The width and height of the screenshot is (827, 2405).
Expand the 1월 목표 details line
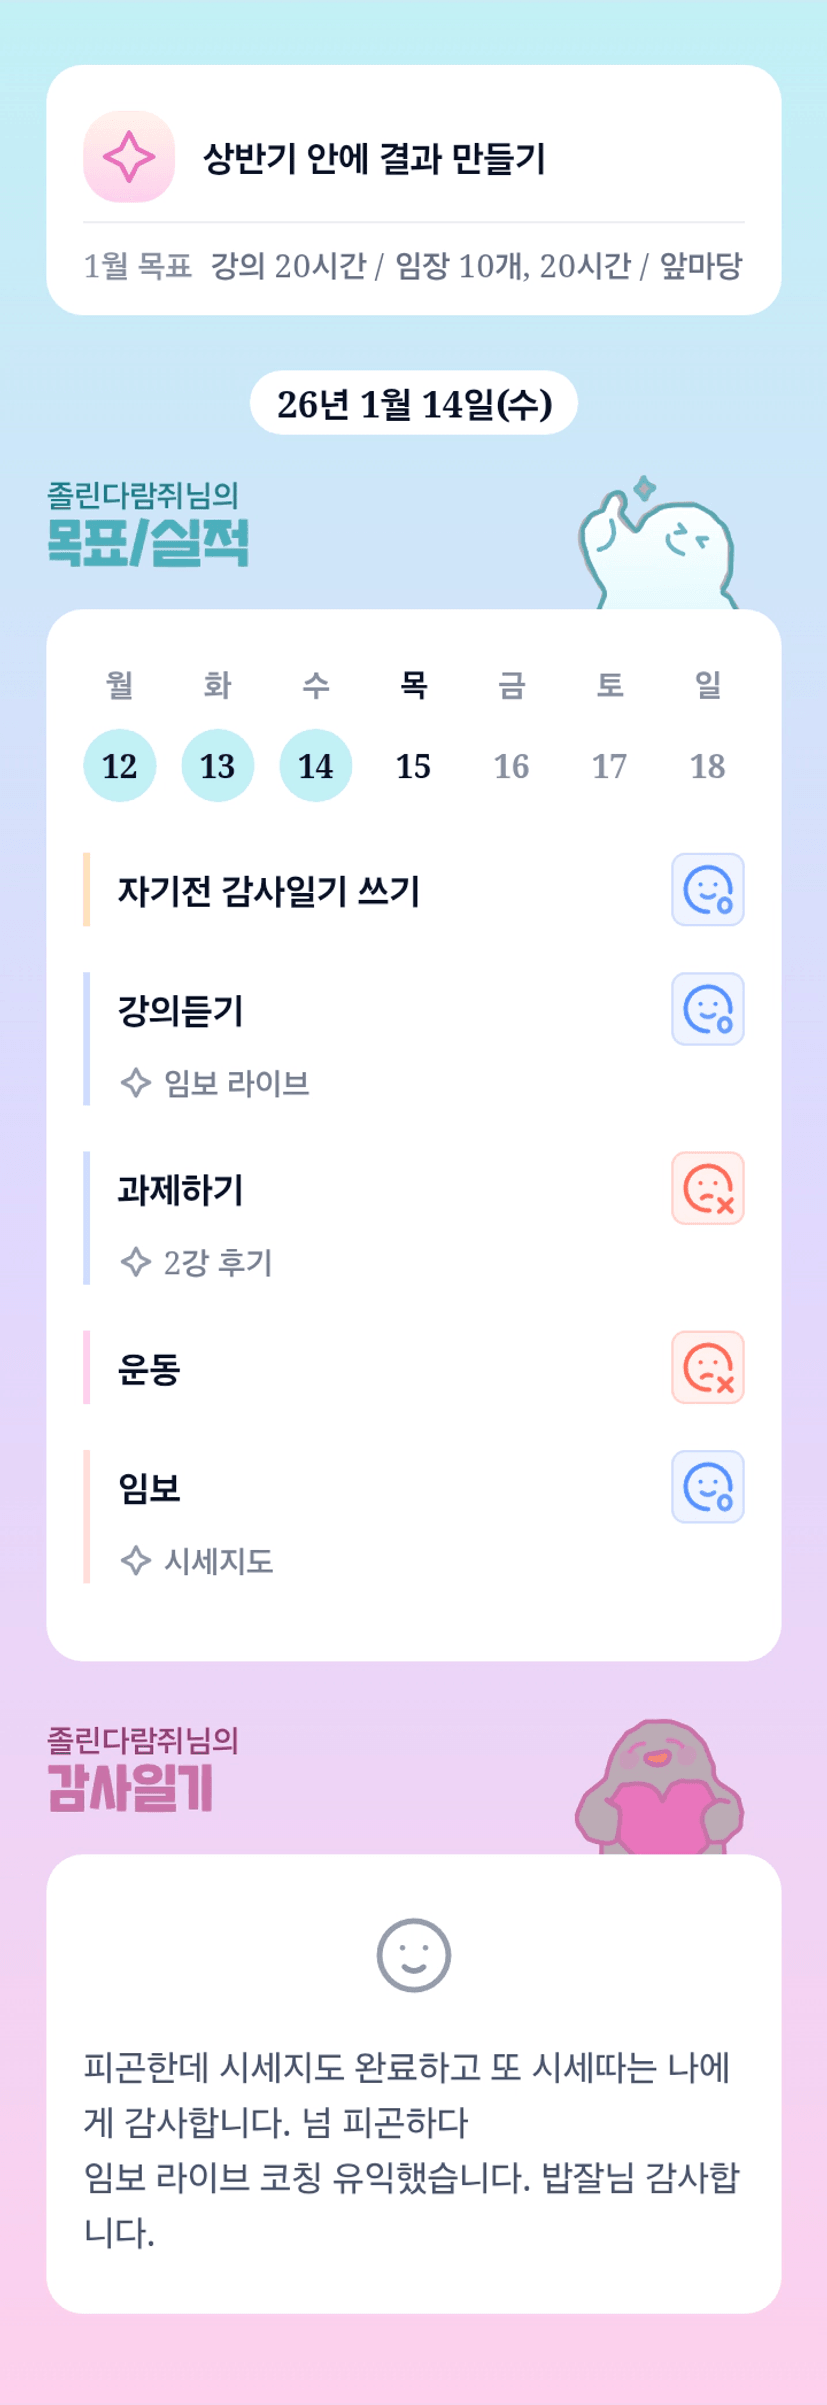click(413, 266)
